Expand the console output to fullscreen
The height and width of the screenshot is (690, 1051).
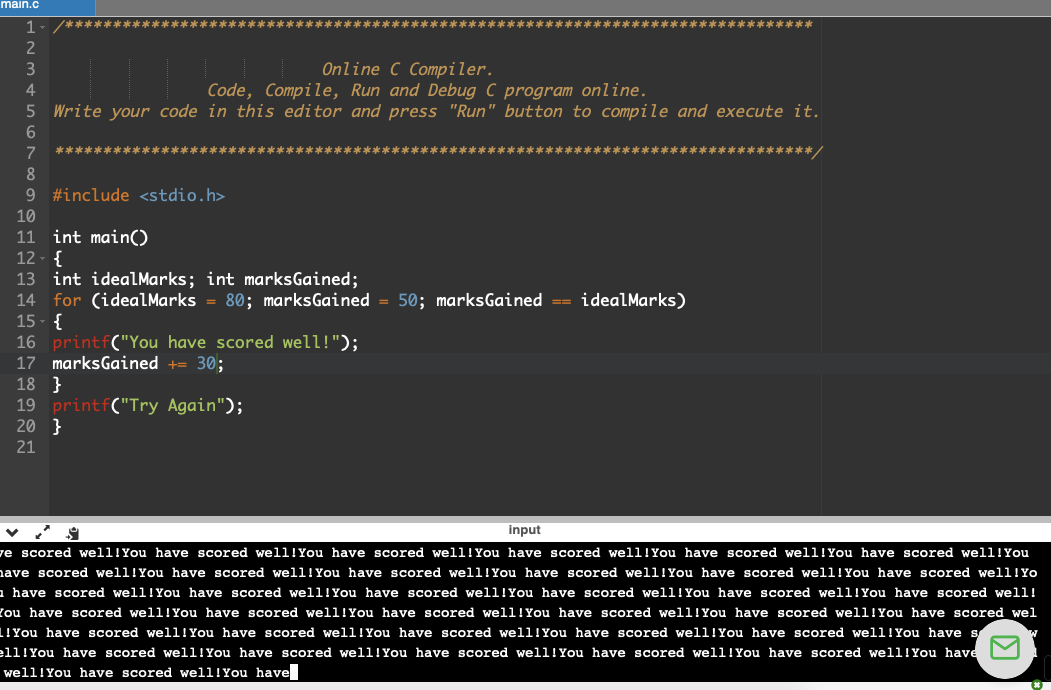(42, 533)
